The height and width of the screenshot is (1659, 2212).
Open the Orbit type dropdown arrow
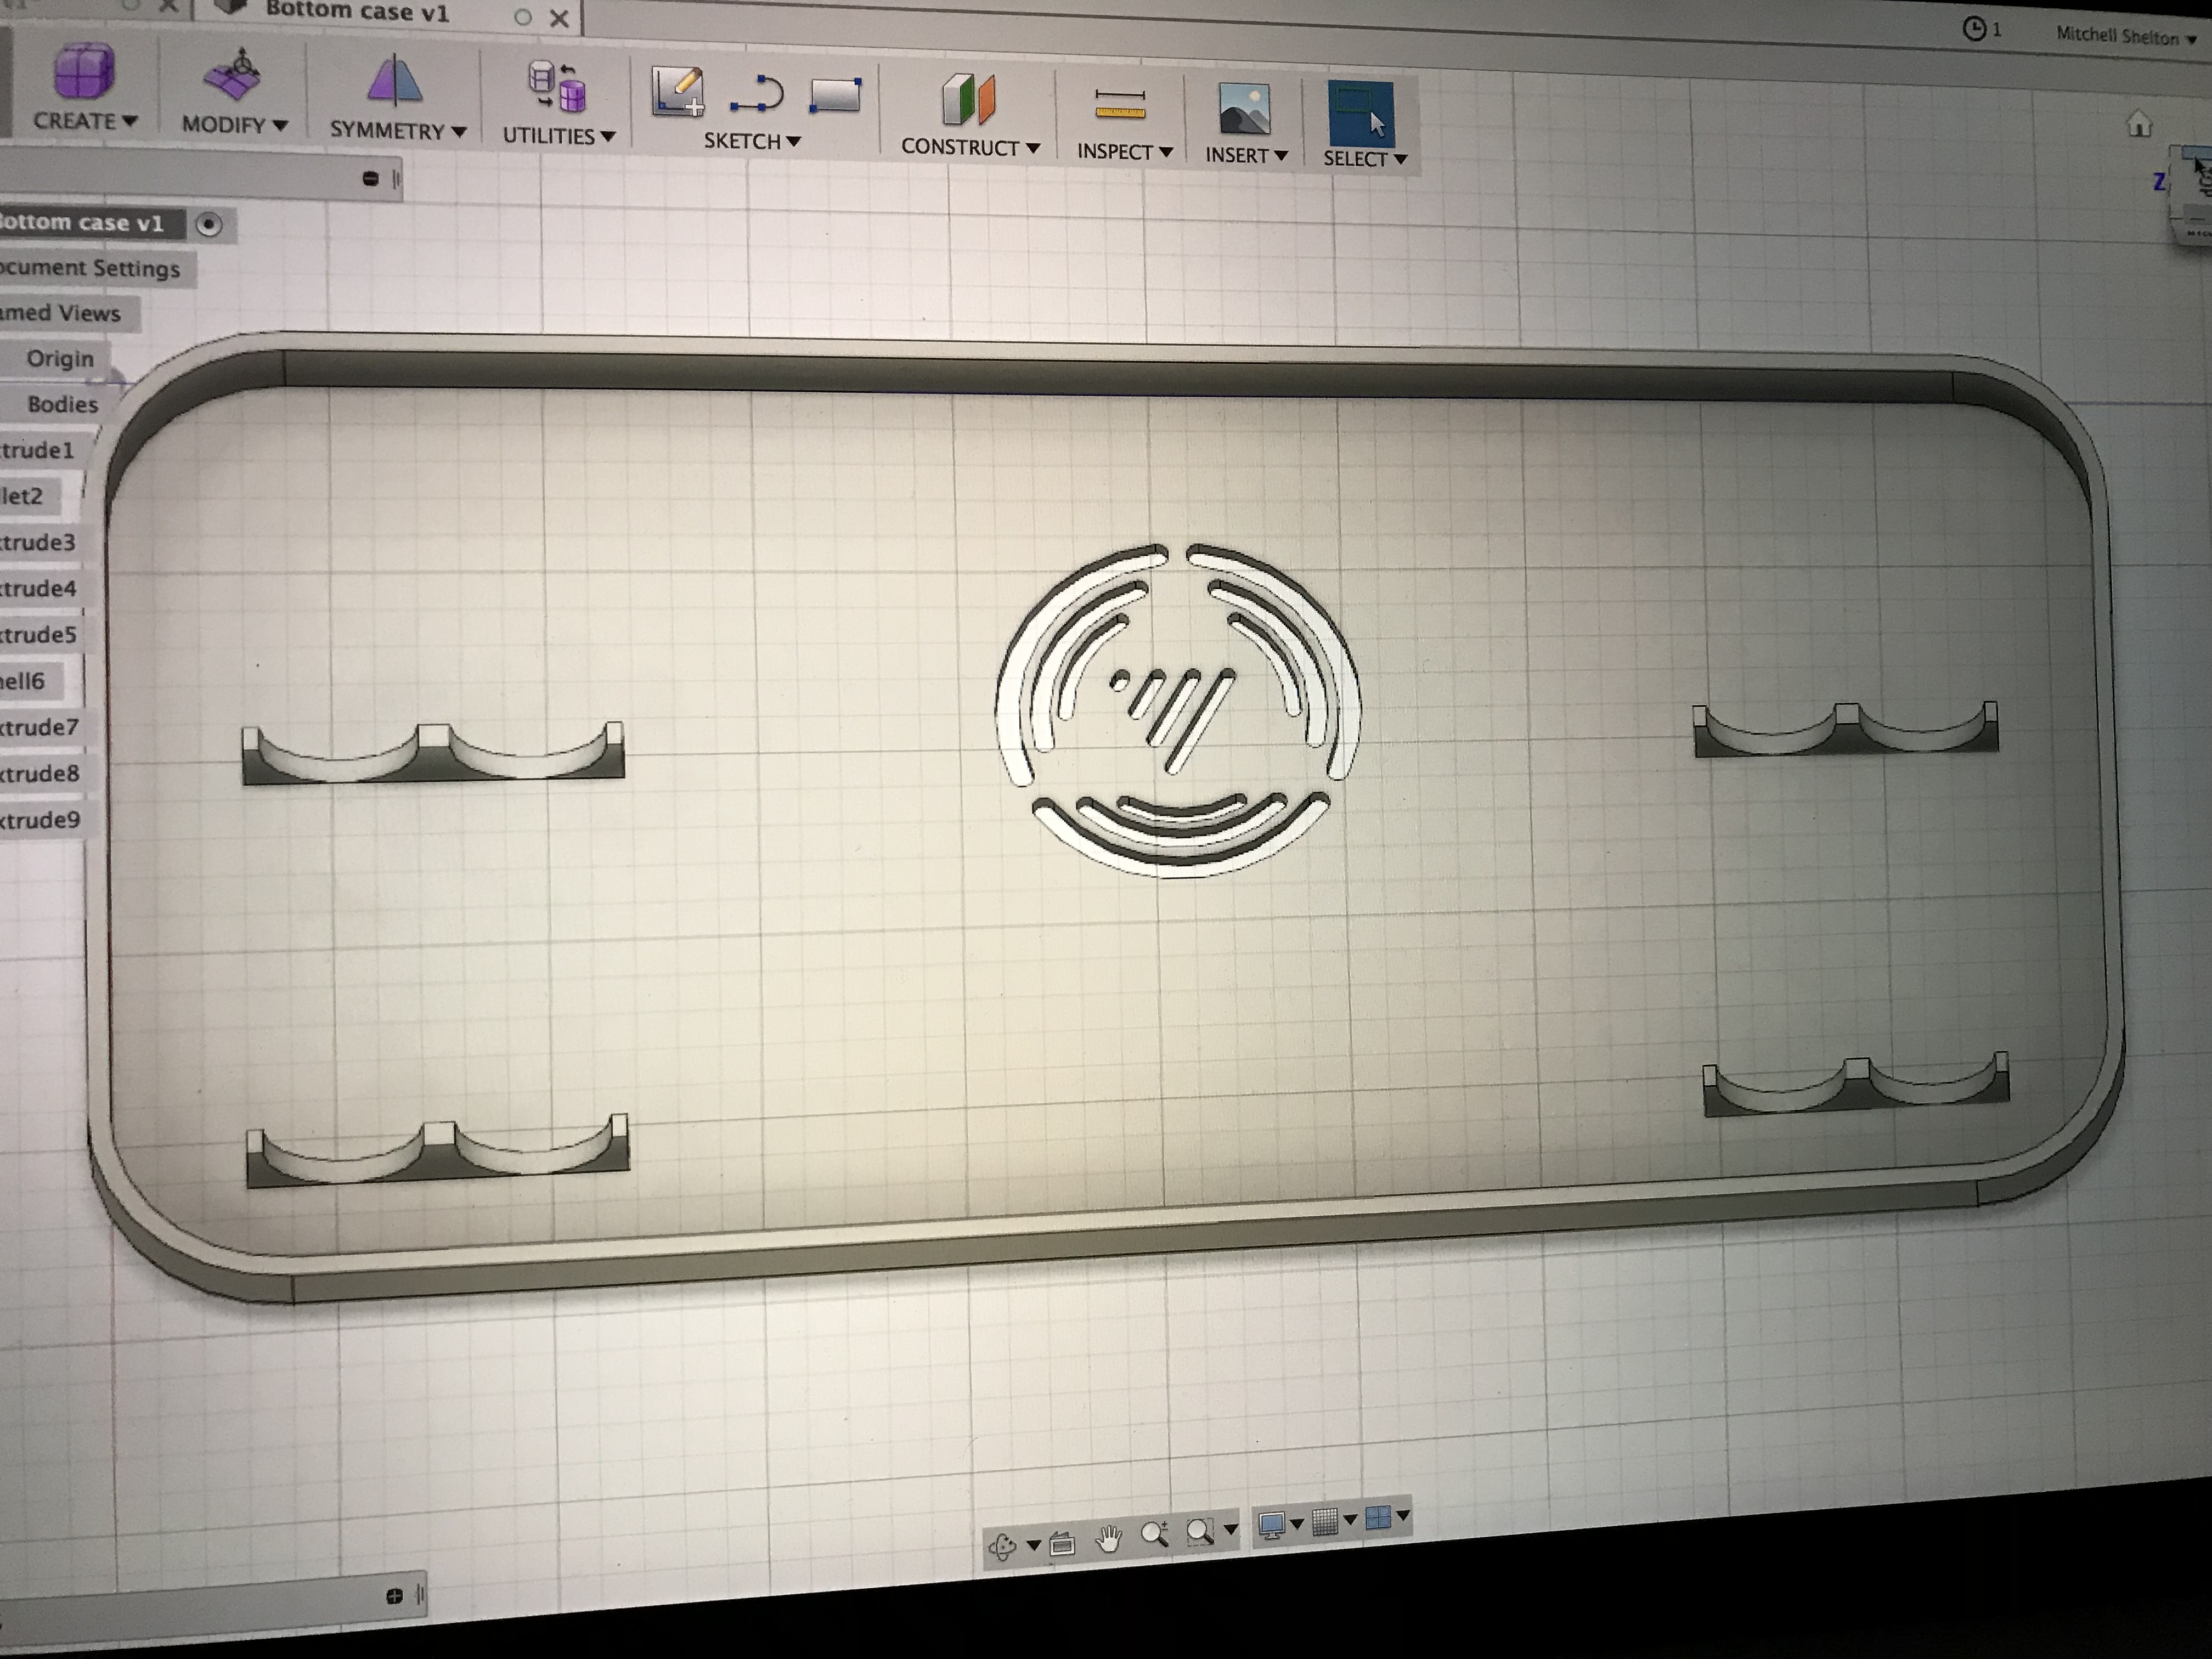(1033, 1546)
